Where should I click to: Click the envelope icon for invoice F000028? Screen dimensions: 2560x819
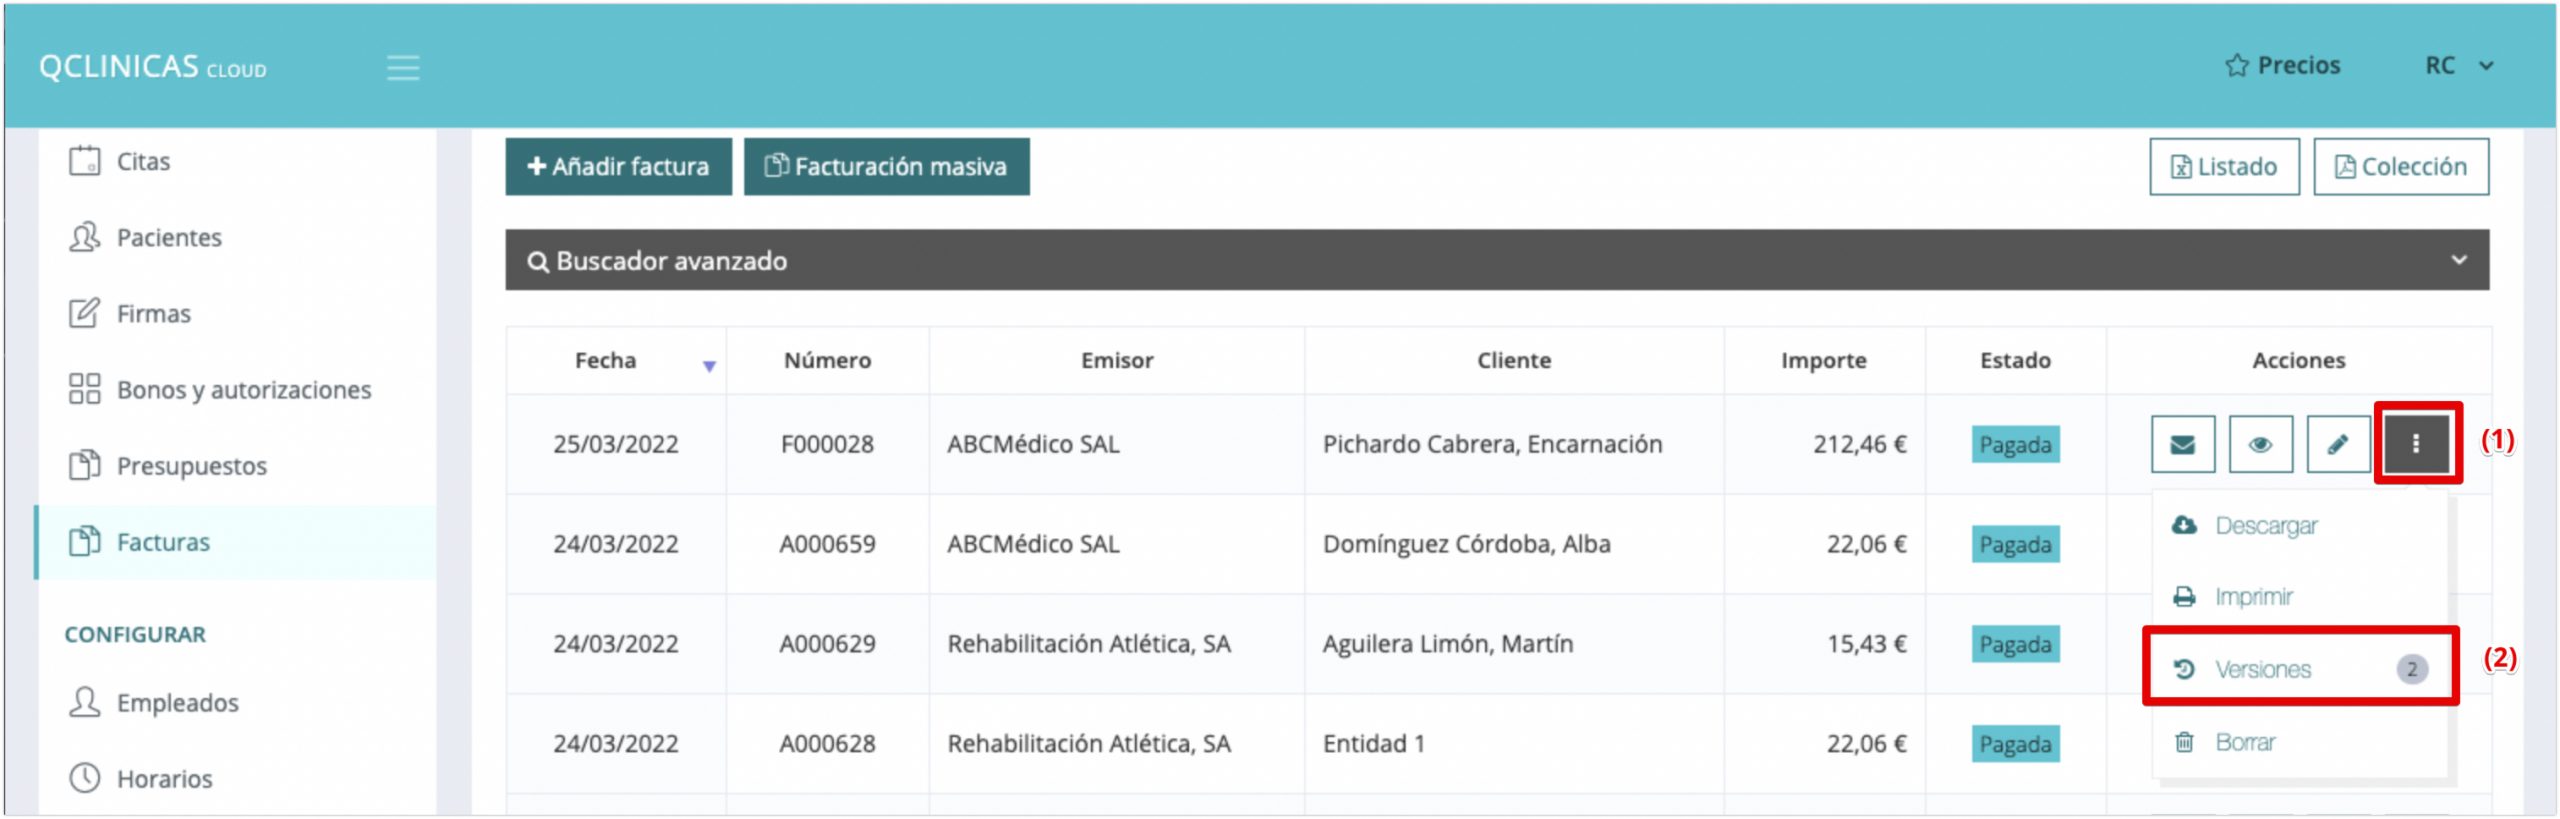coord(2182,444)
